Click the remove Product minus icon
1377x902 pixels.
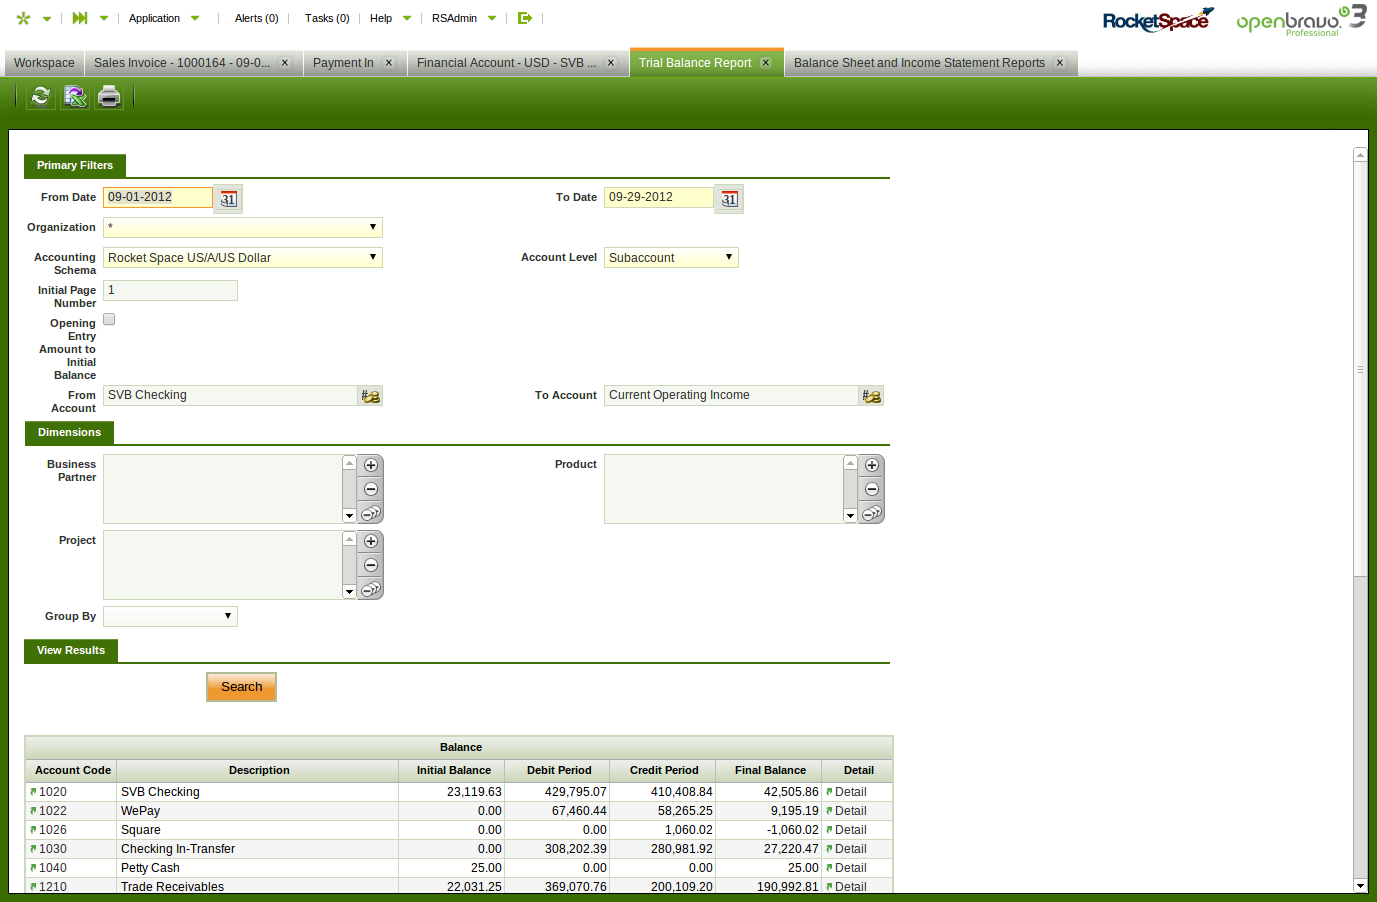872,489
